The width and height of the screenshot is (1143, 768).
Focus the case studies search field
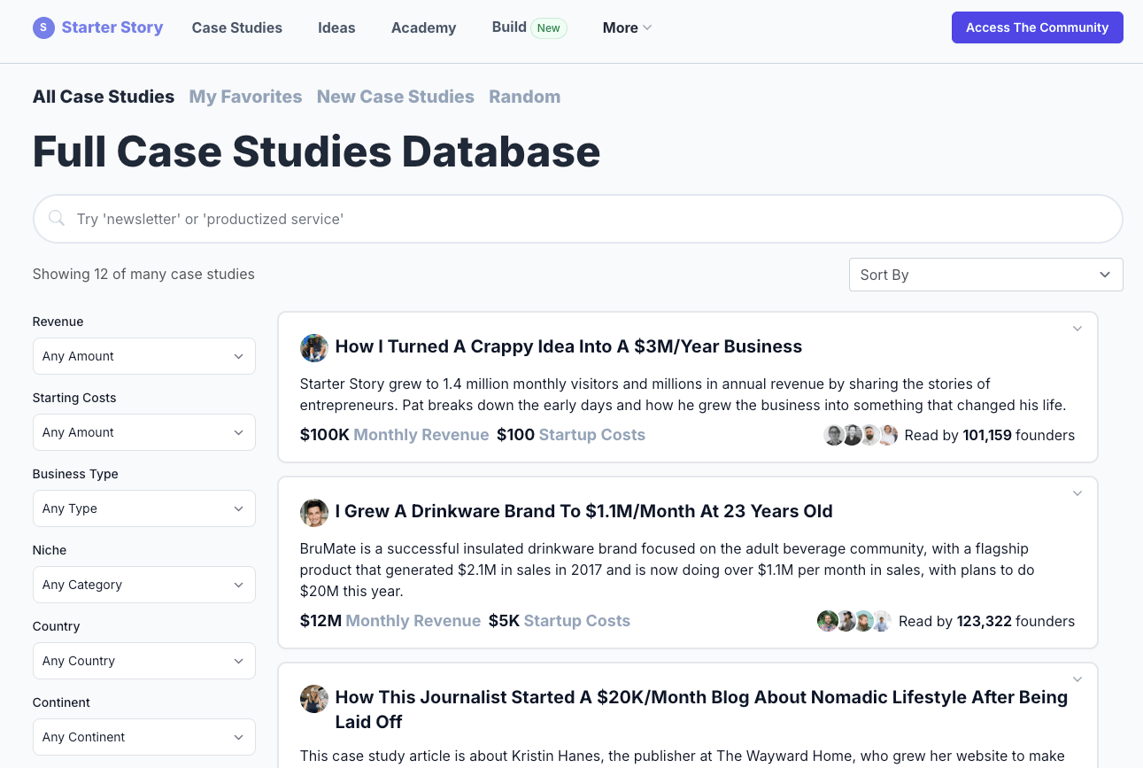coord(577,219)
